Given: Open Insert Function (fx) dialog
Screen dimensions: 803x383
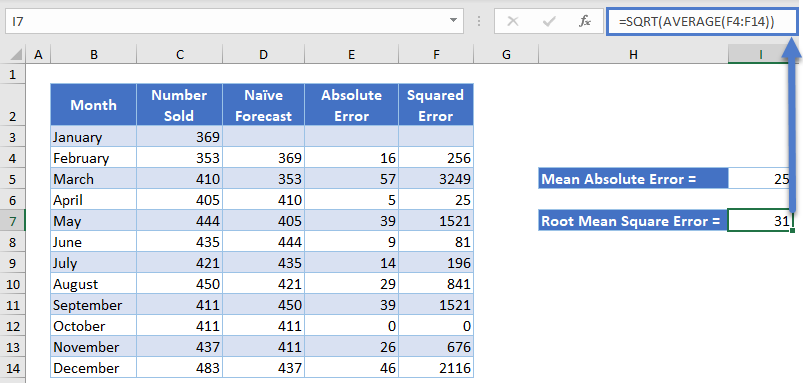Looking at the screenshot, I should (584, 22).
